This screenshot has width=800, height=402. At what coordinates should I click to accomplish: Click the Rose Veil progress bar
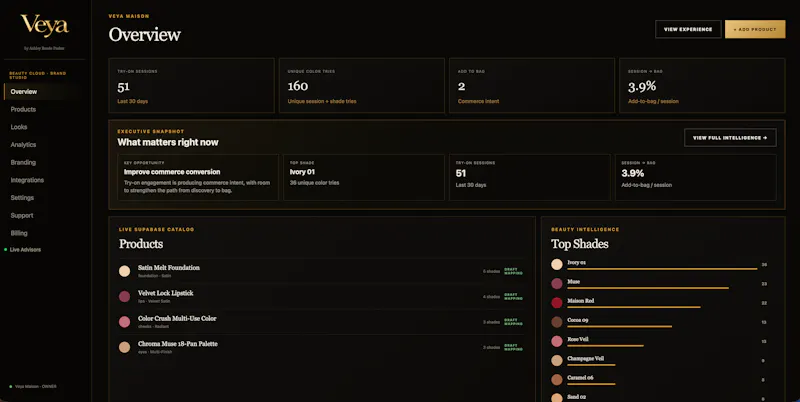605,345
